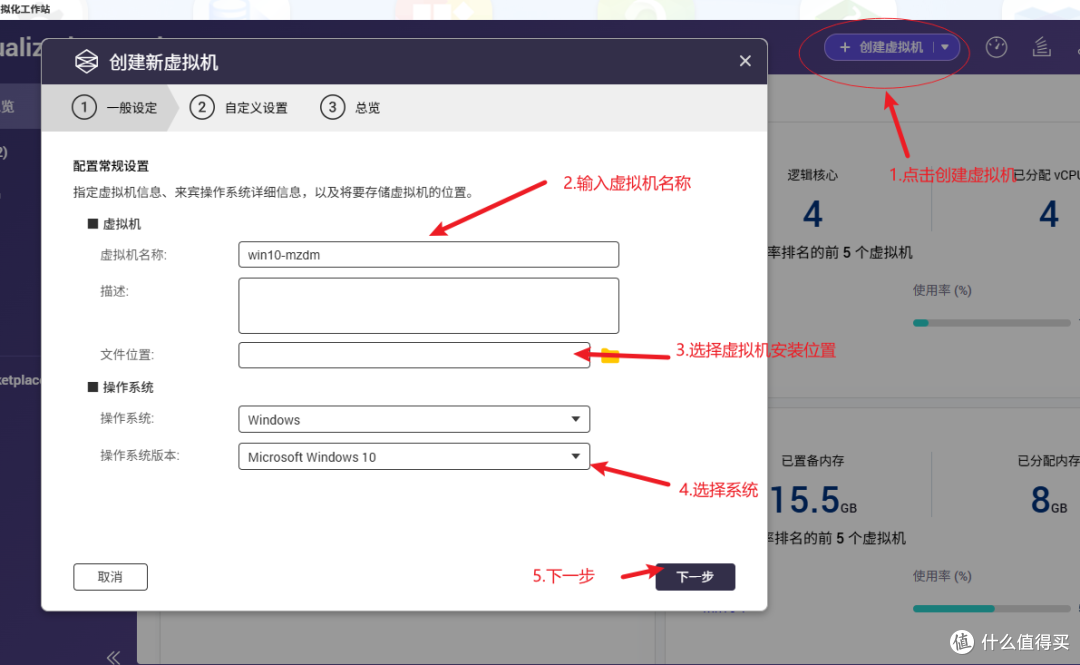Expand the 操作系统版本 Windows 10 dropdown
The image size is (1080, 665).
coord(414,456)
